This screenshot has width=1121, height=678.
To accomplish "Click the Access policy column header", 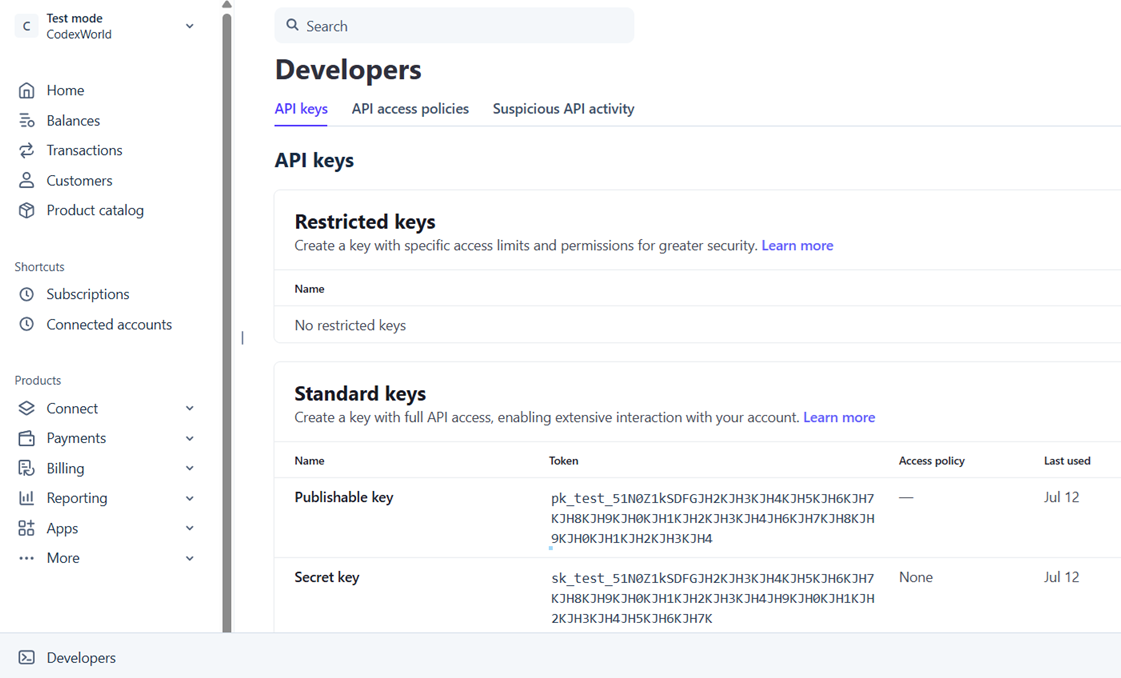I will coord(932,461).
